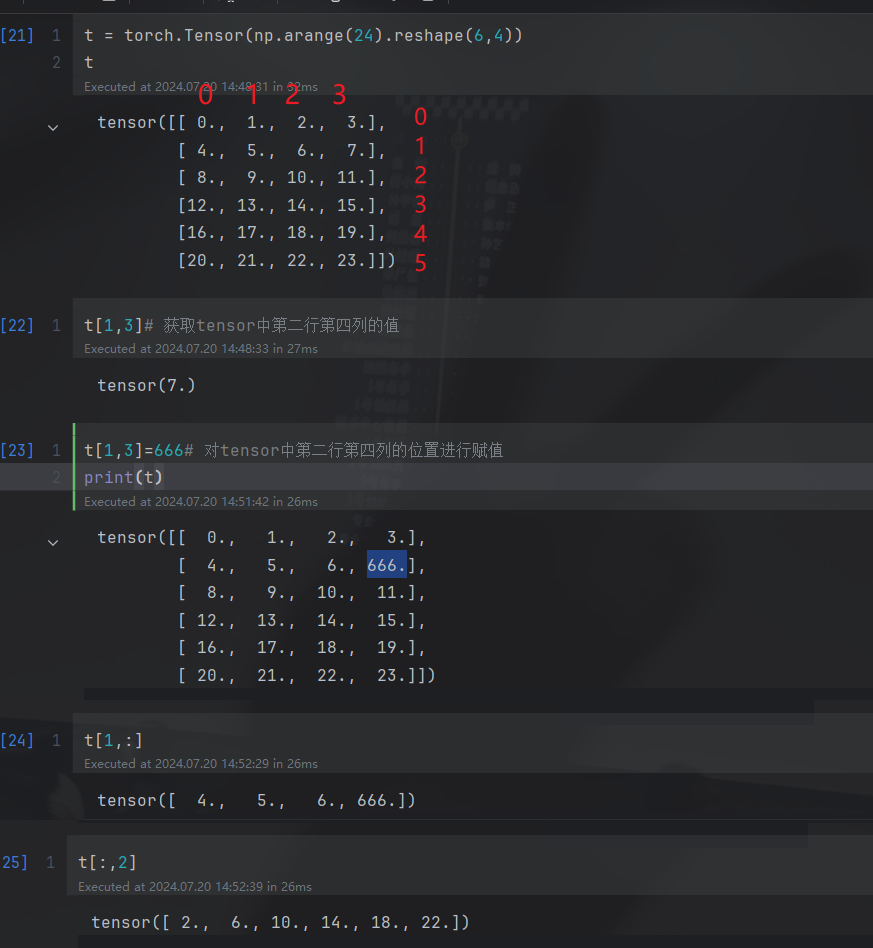Click the t[:,2] code in cell 25
The width and height of the screenshot is (873, 948).
(108, 862)
